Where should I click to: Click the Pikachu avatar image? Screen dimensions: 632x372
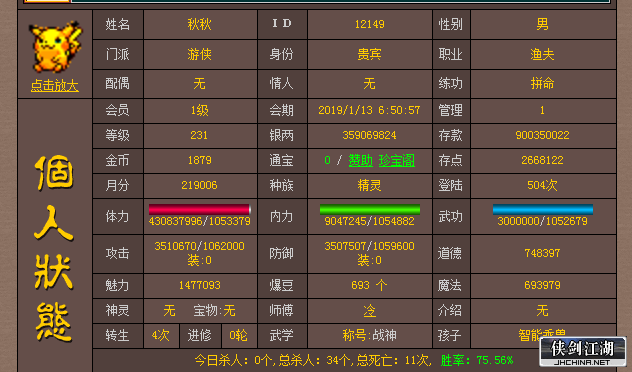[x=55, y=48]
